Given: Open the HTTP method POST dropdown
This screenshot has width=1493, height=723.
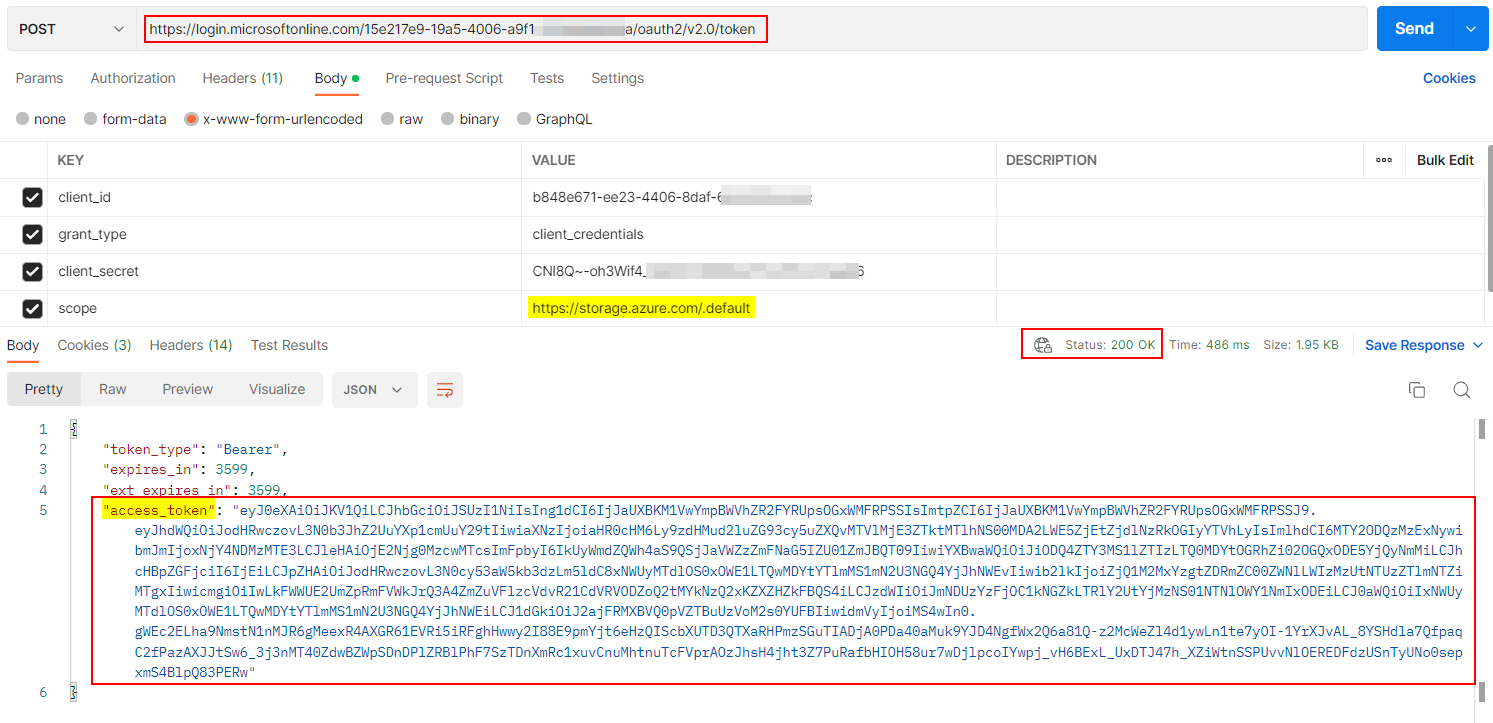Looking at the screenshot, I should (72, 29).
